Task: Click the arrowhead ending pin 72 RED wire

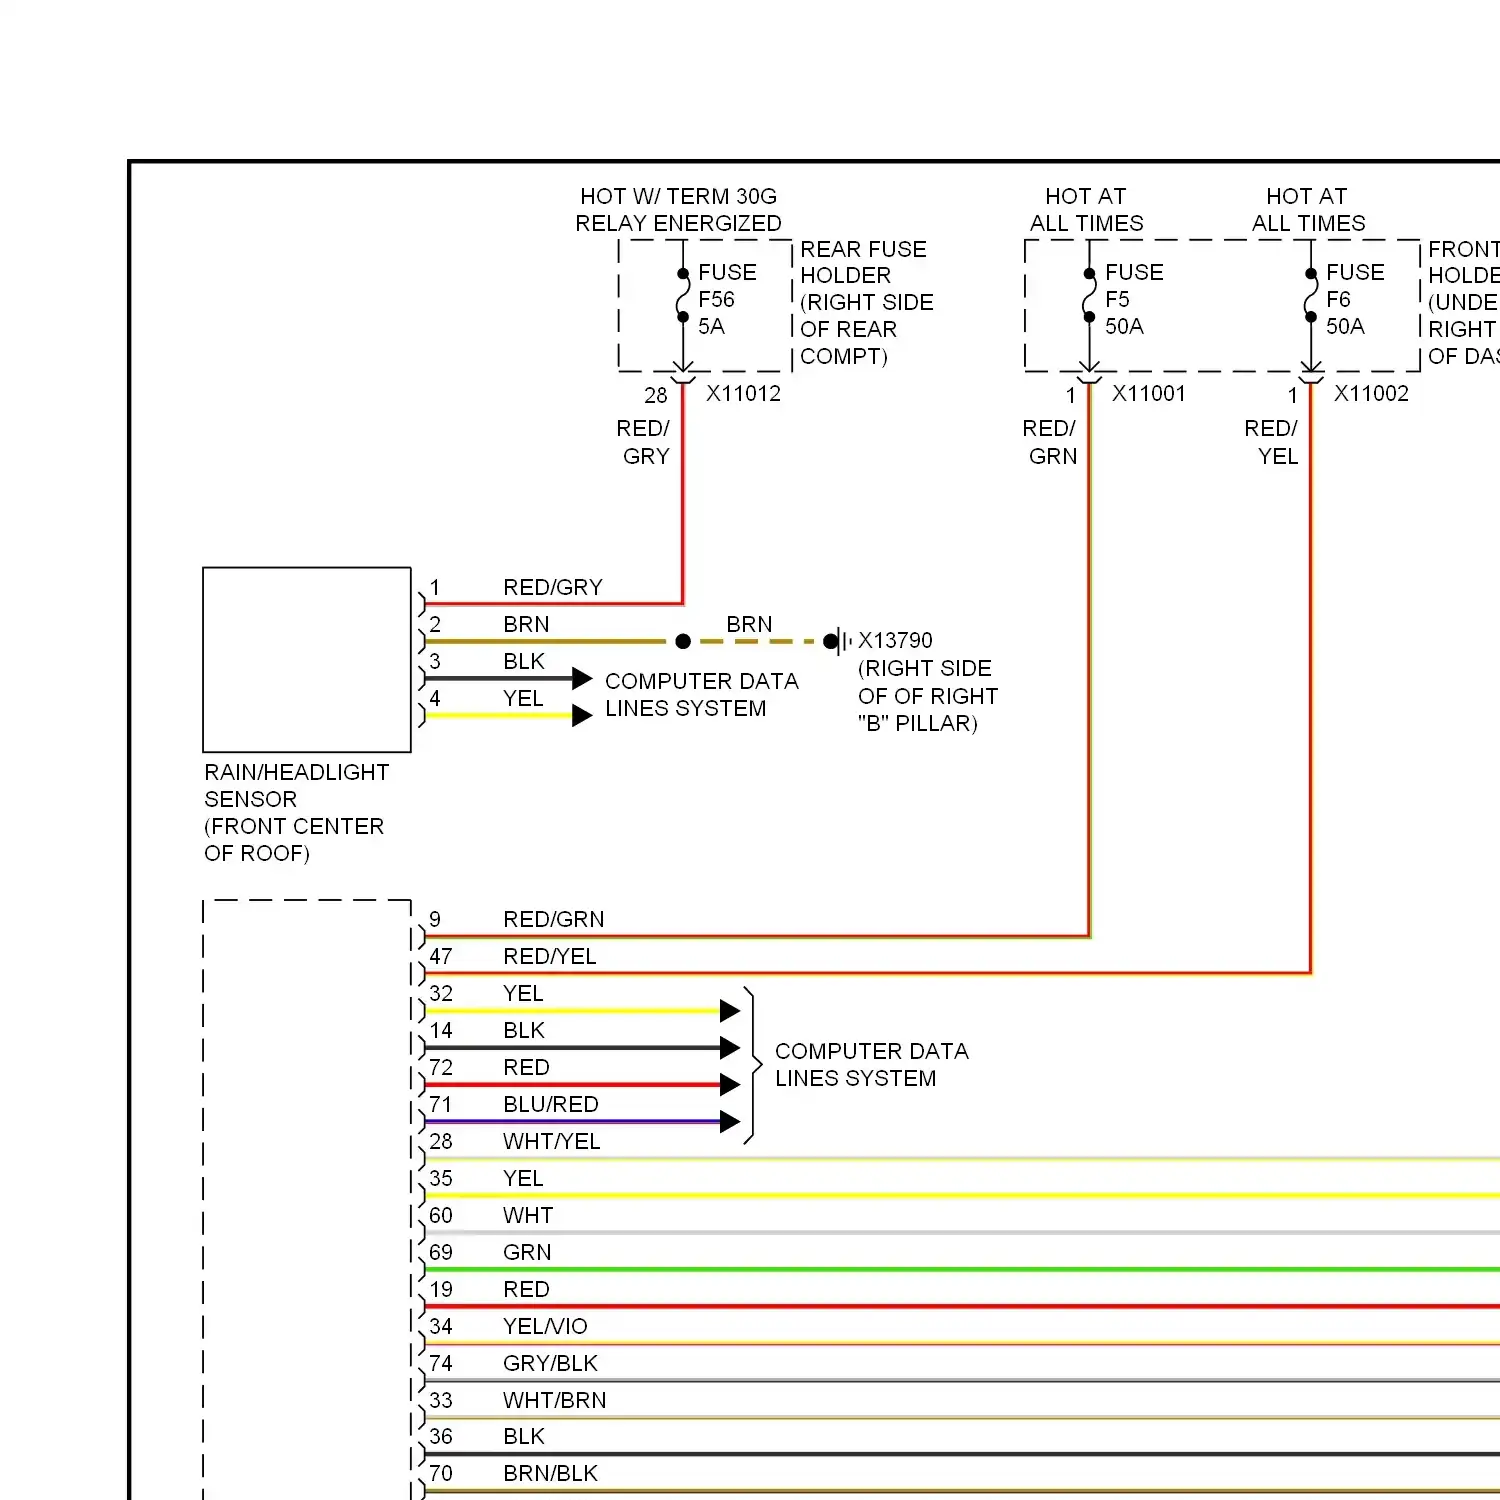Action: click(730, 1084)
